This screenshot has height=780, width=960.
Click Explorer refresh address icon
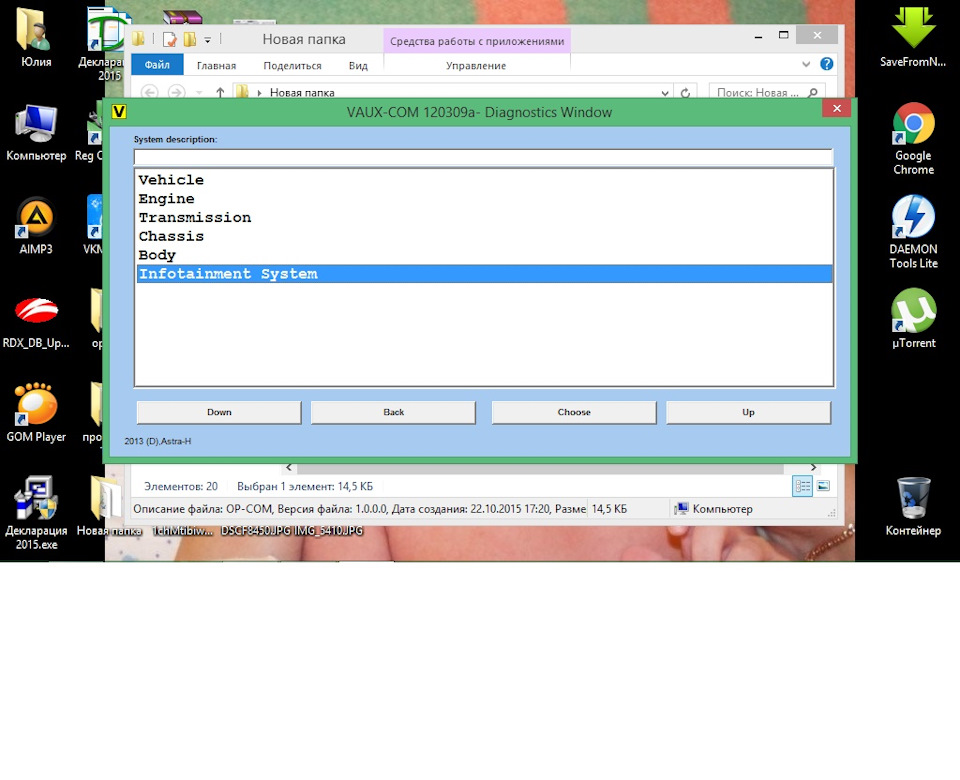click(x=686, y=92)
